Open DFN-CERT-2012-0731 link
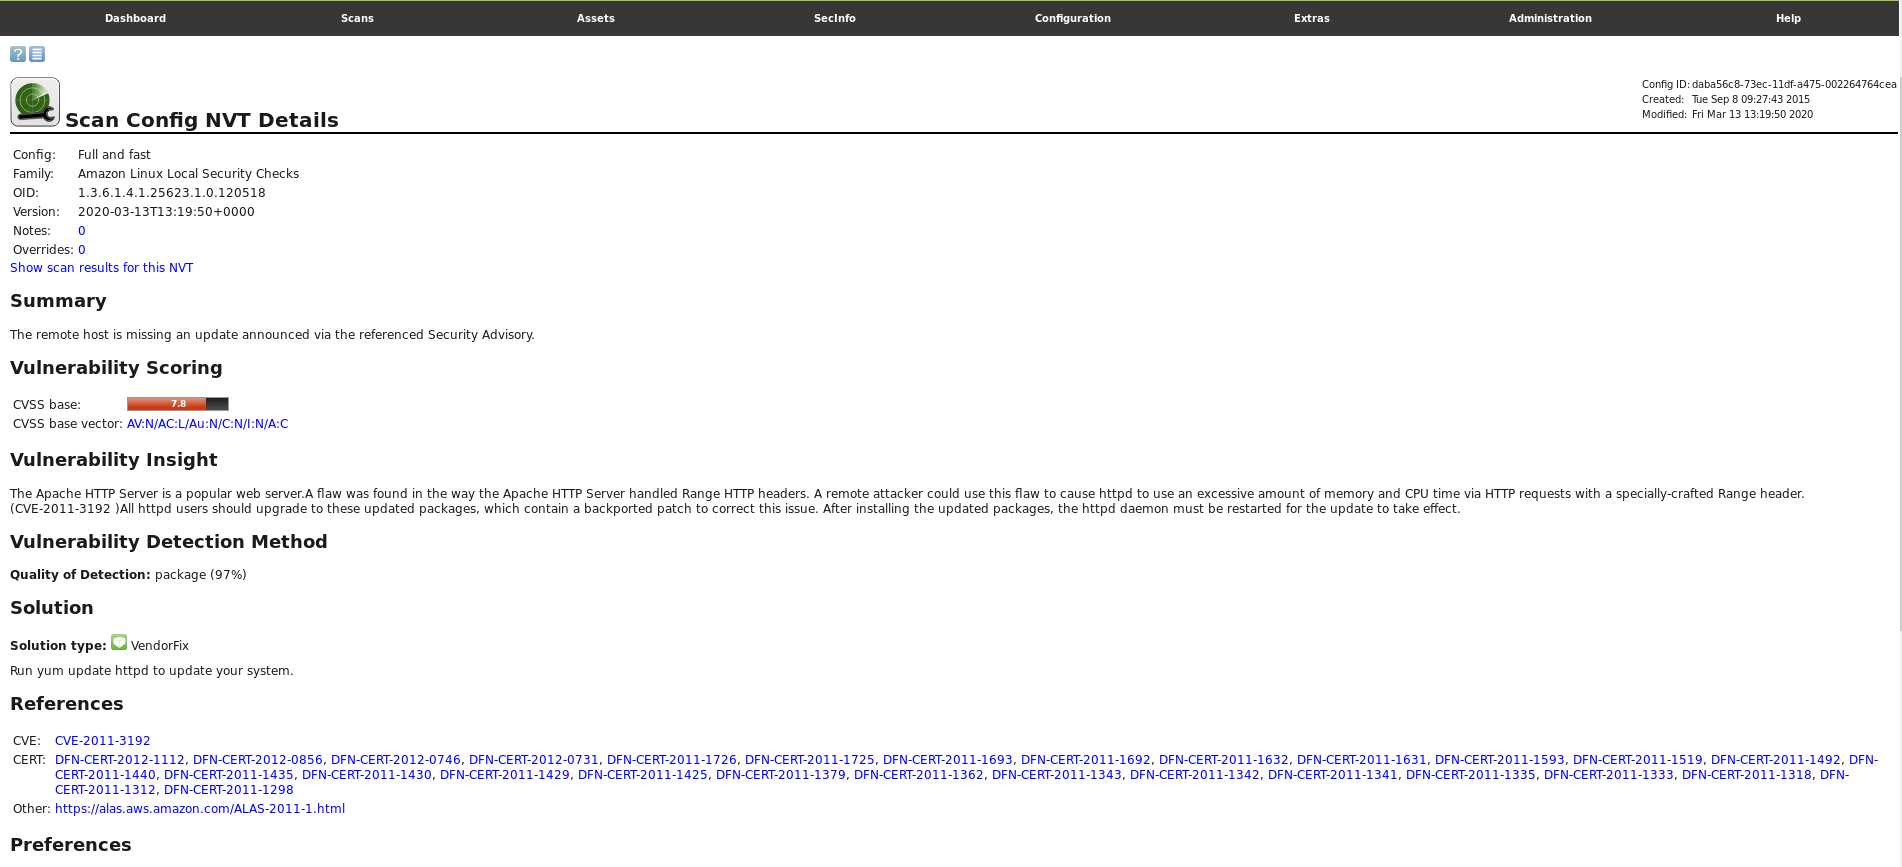The image size is (1902, 867). (534, 760)
